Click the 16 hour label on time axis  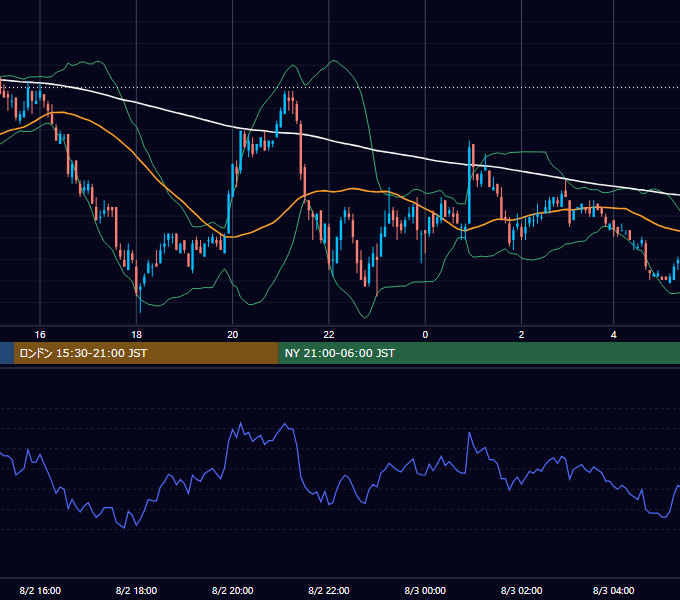[x=40, y=334]
